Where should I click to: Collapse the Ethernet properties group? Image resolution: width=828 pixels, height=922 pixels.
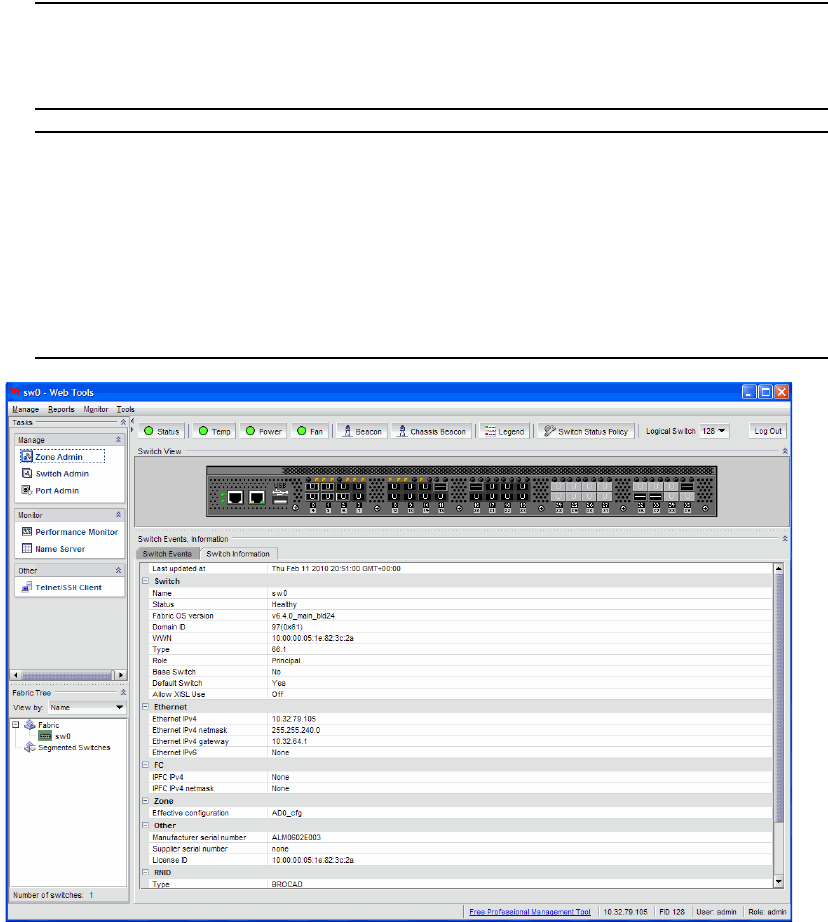pyautogui.click(x=145, y=707)
